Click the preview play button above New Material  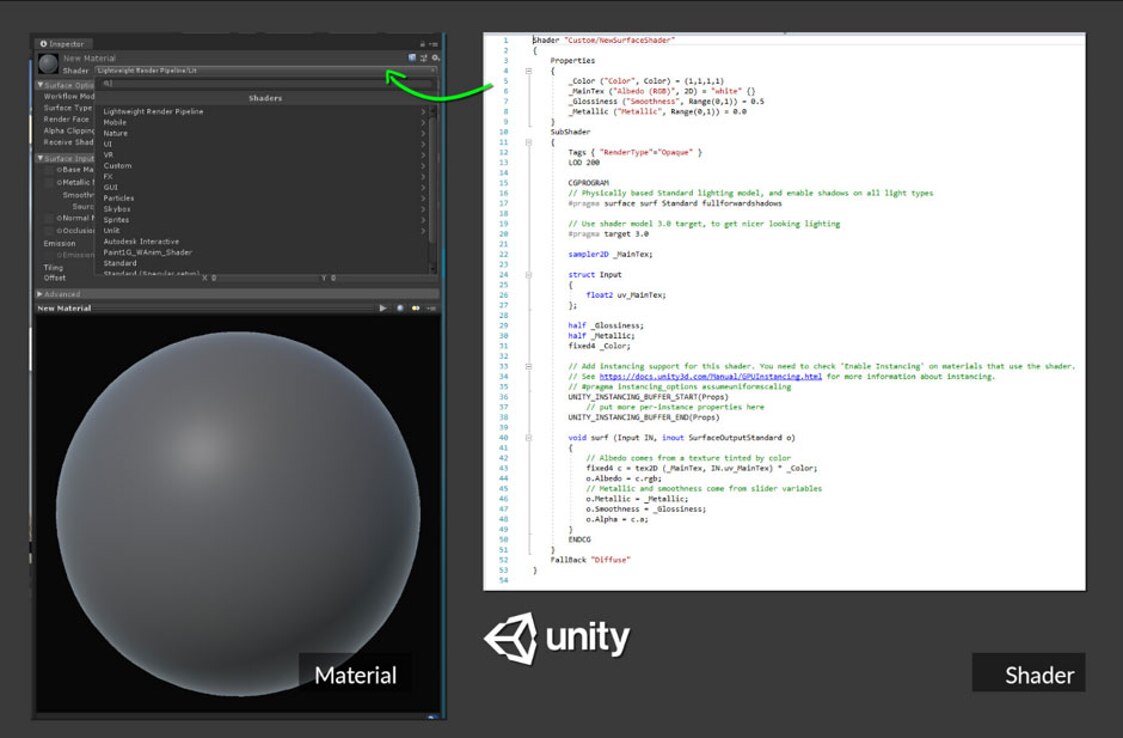pos(384,308)
